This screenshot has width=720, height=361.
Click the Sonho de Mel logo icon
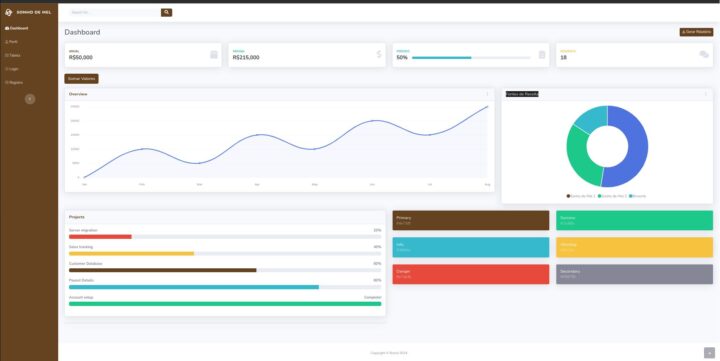pyautogui.click(x=8, y=12)
